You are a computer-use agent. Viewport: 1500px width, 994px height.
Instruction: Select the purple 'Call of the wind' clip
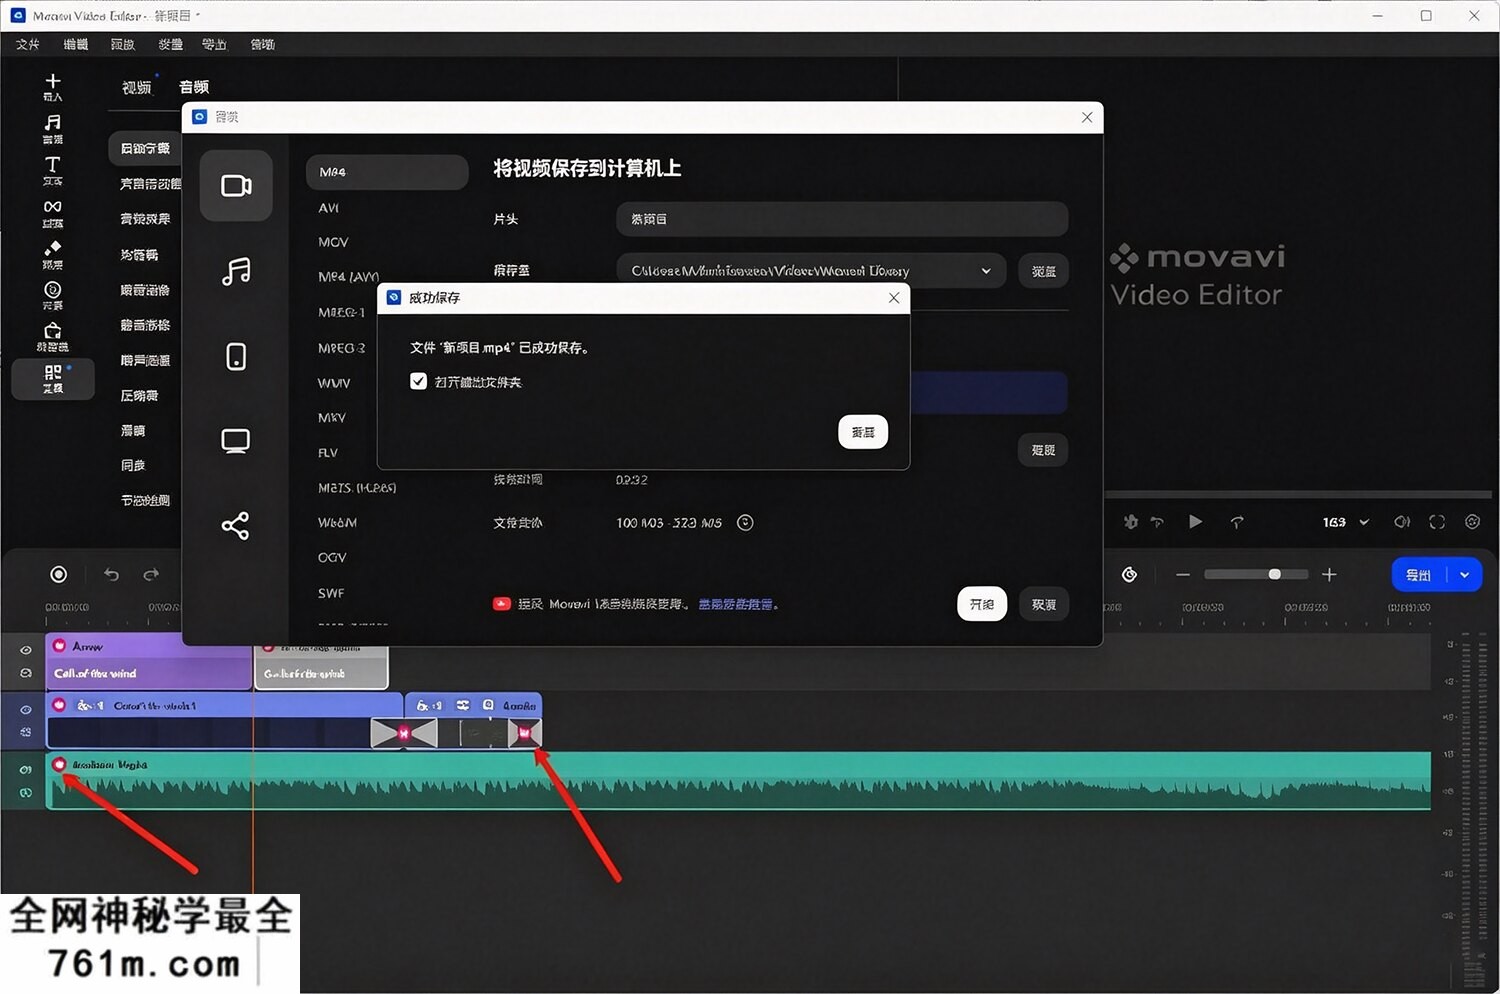click(x=148, y=661)
